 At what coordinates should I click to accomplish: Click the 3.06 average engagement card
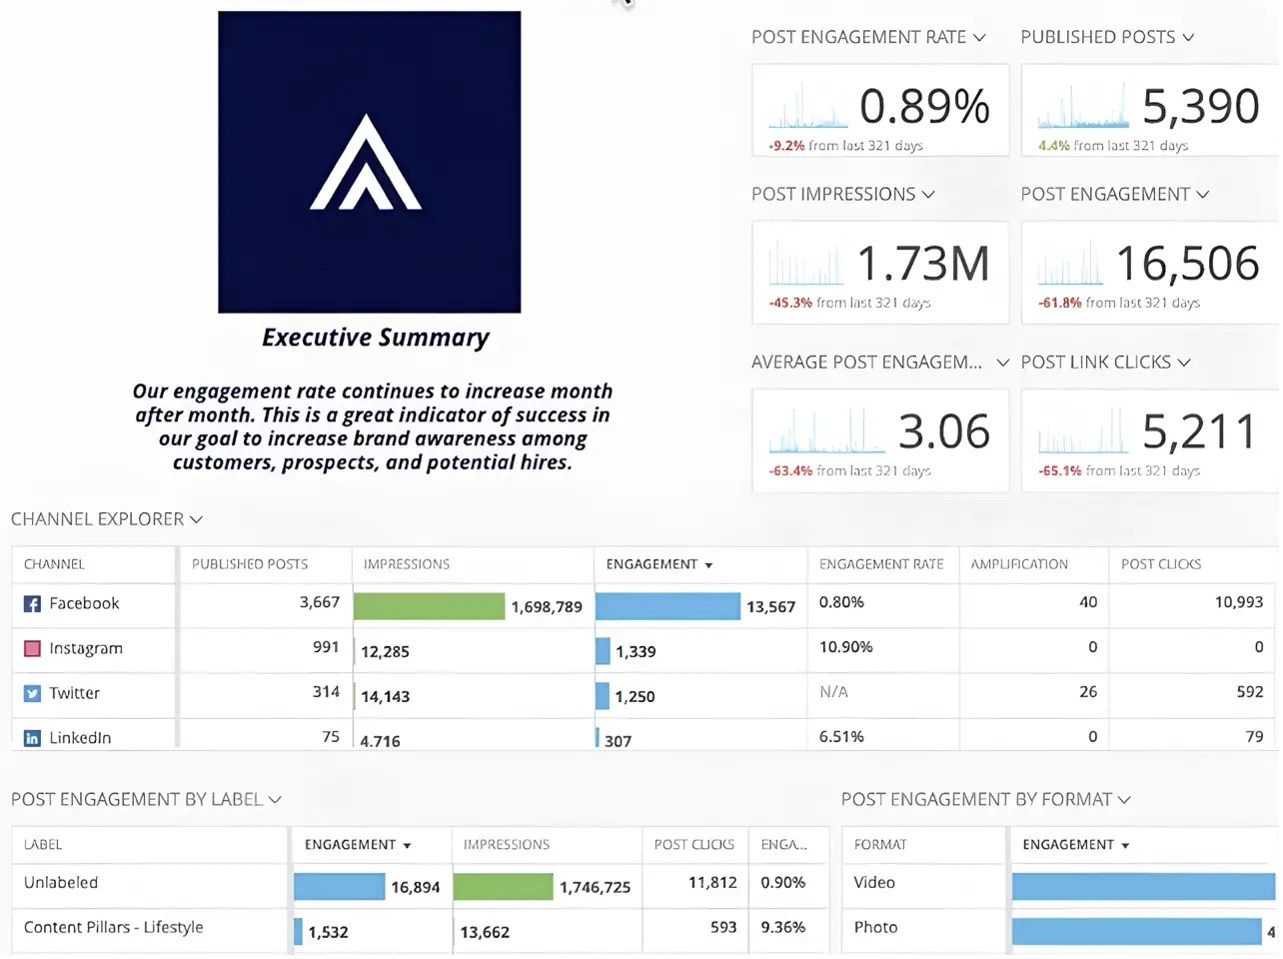[881, 442]
